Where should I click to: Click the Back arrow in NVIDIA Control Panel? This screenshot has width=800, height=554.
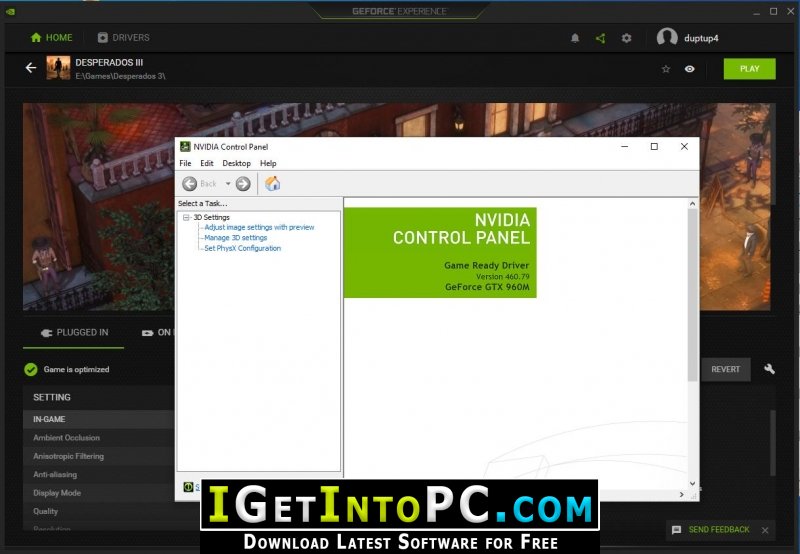[x=190, y=184]
